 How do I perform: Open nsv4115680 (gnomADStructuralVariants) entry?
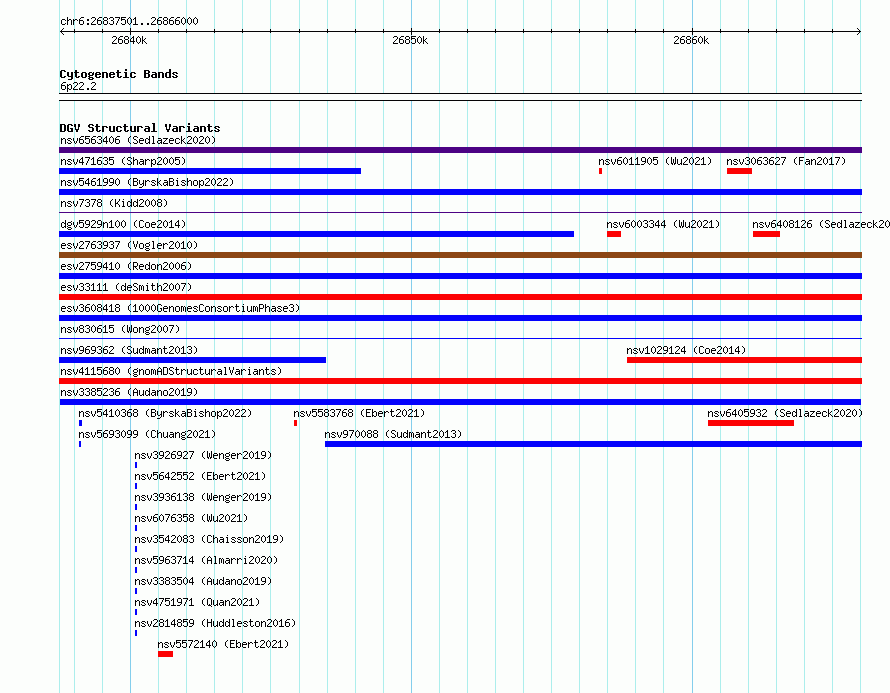click(x=171, y=371)
